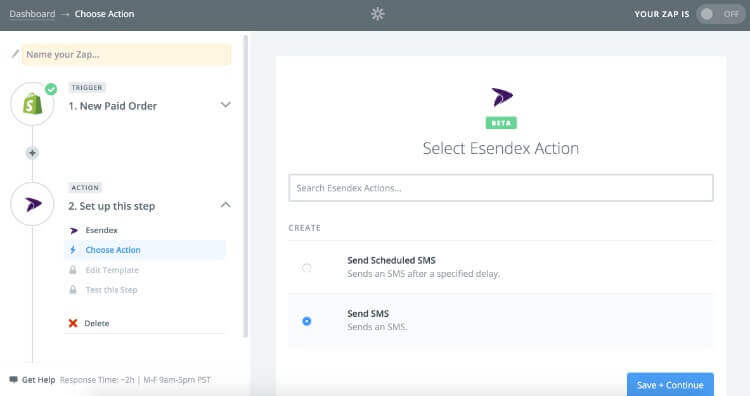Click the Esendex action step icon
Screen dimensions: 750x396
coord(33,204)
